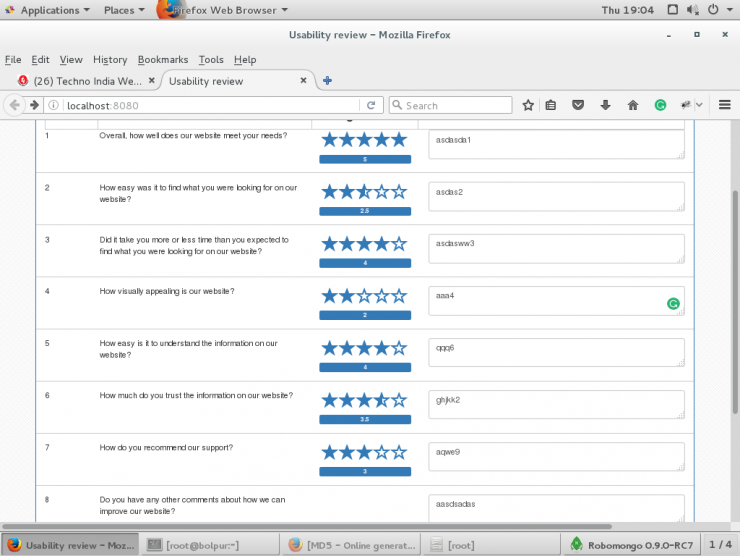This screenshot has width=740, height=556.
Task: Switch to [root] file manager window
Action: [490, 545]
